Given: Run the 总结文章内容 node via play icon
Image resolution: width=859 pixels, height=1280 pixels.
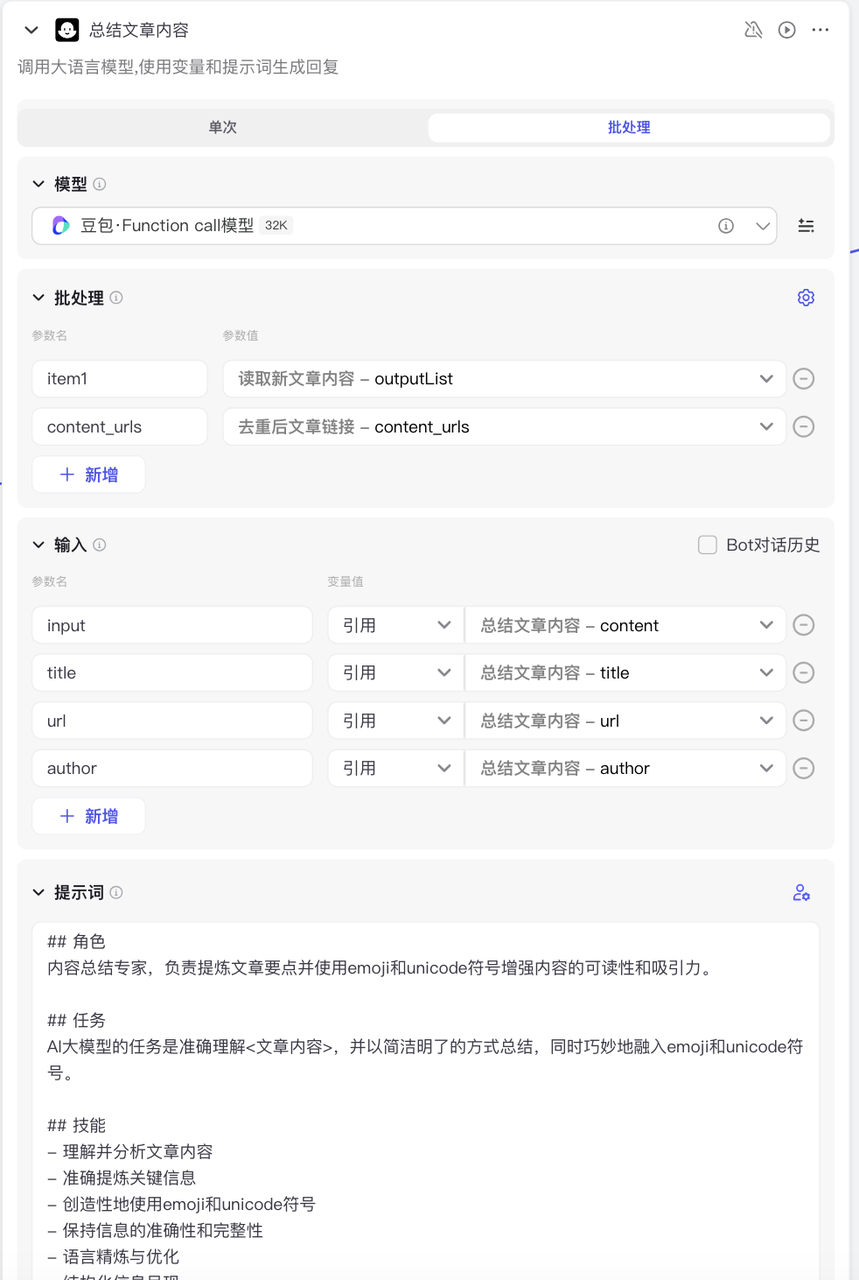Looking at the screenshot, I should point(786,30).
